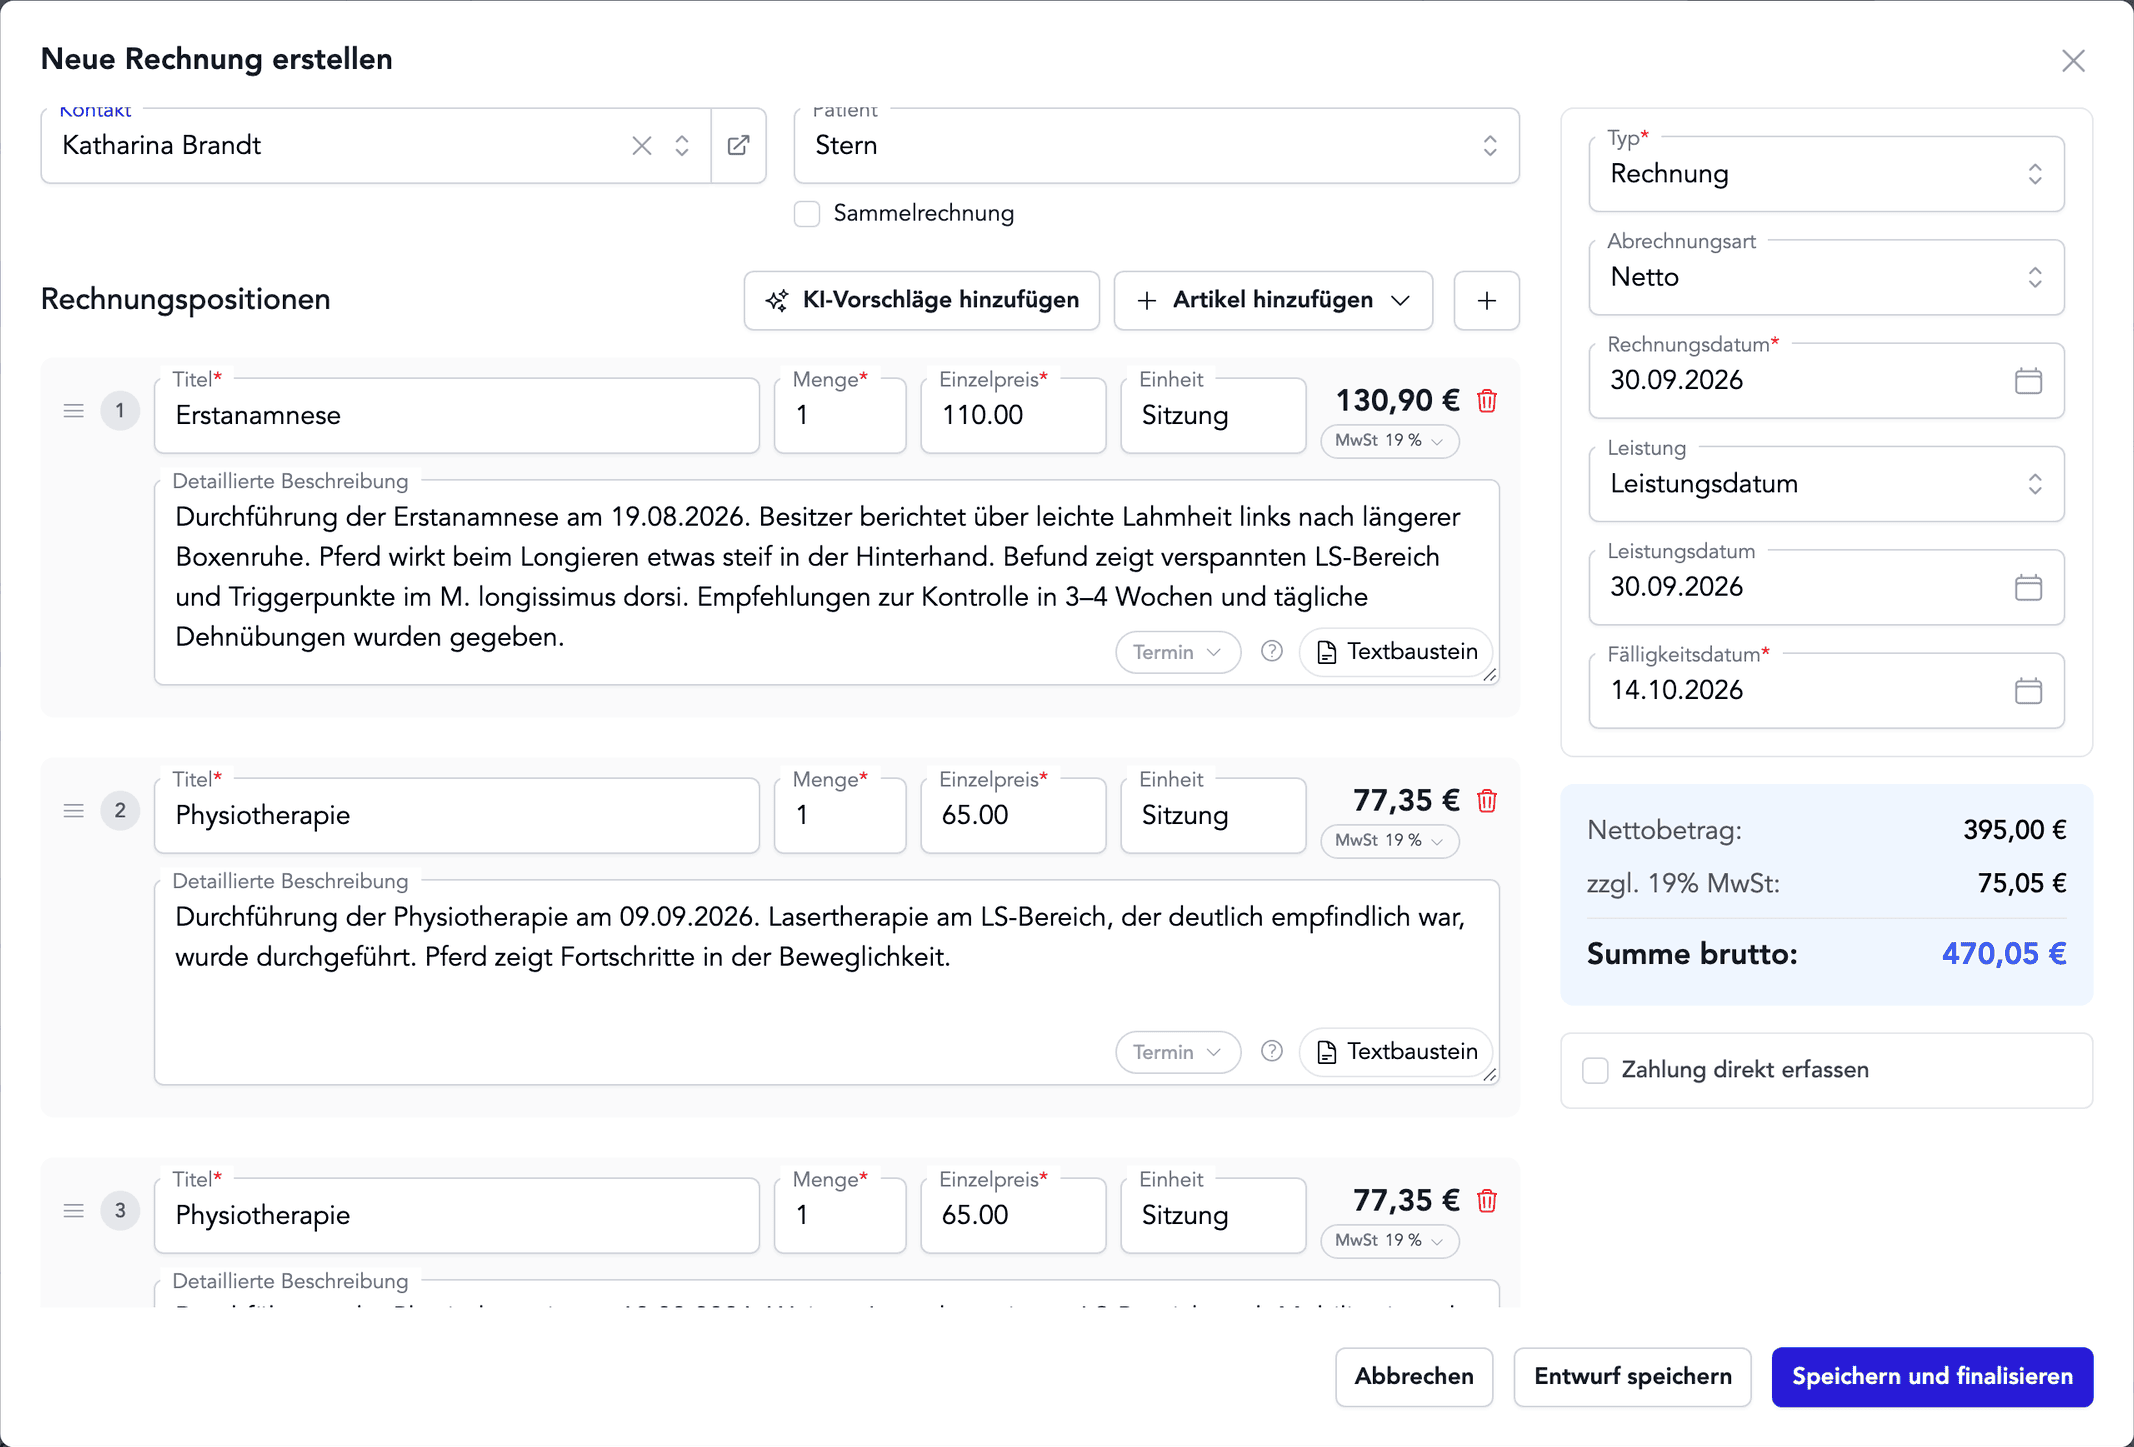Click Entwurf speichern

[x=1632, y=1377]
